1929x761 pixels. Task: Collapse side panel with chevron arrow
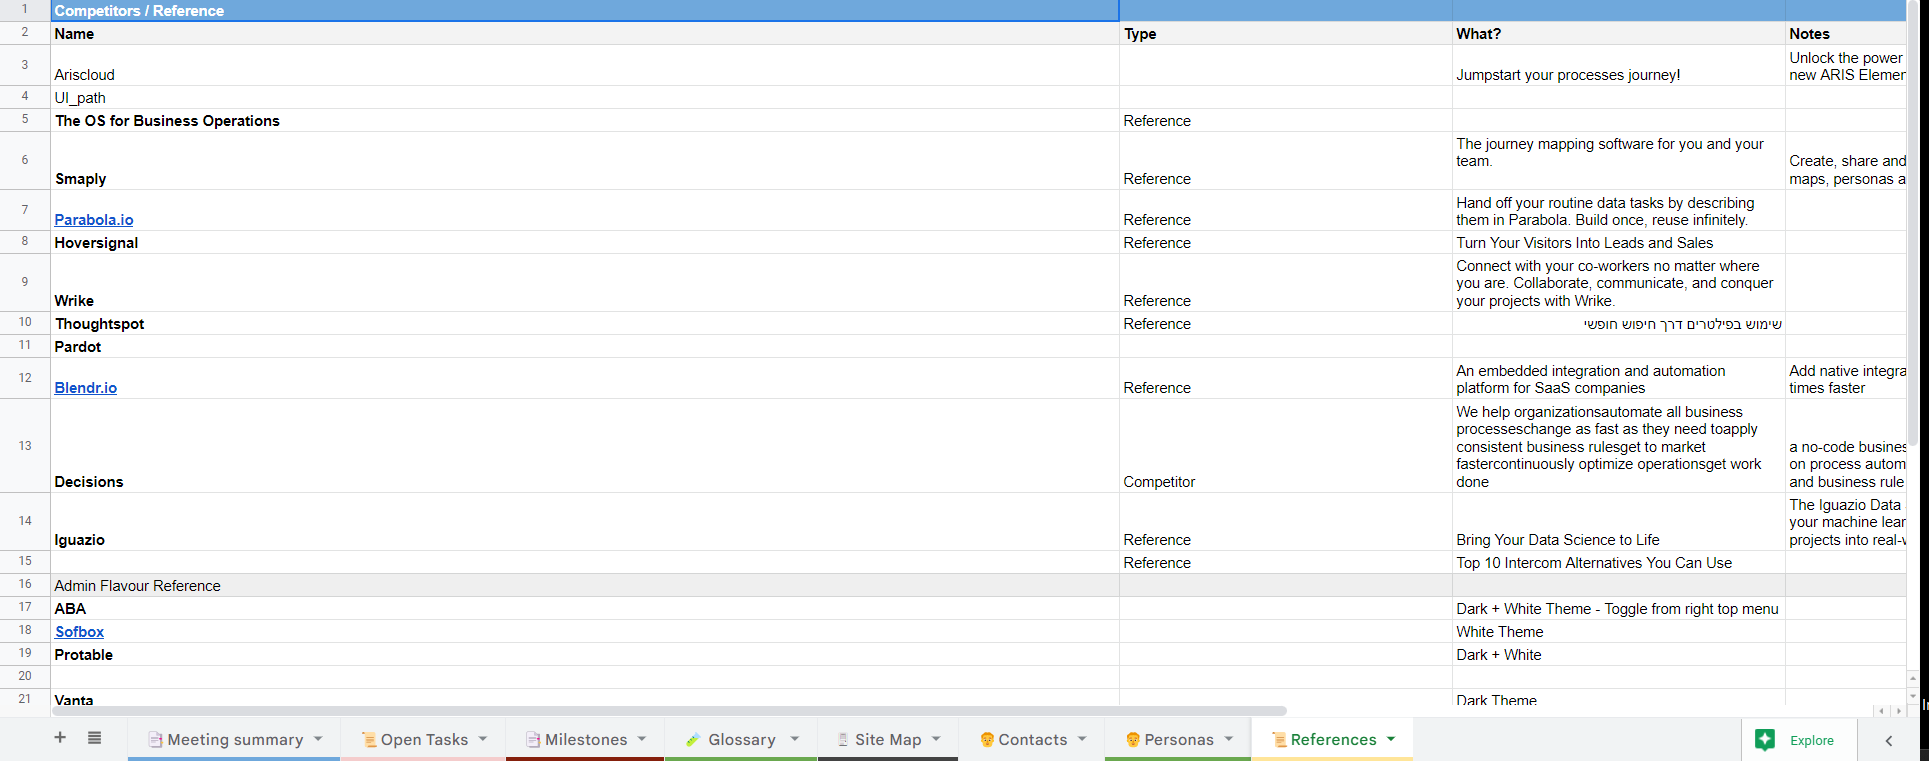tap(1889, 740)
